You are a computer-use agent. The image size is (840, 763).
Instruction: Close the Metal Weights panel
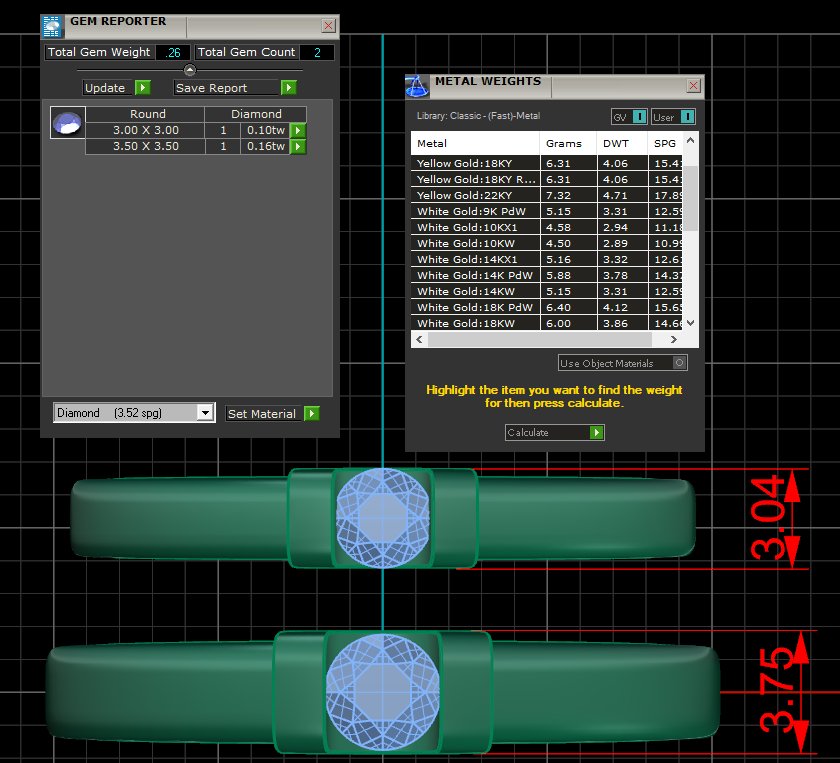point(693,86)
